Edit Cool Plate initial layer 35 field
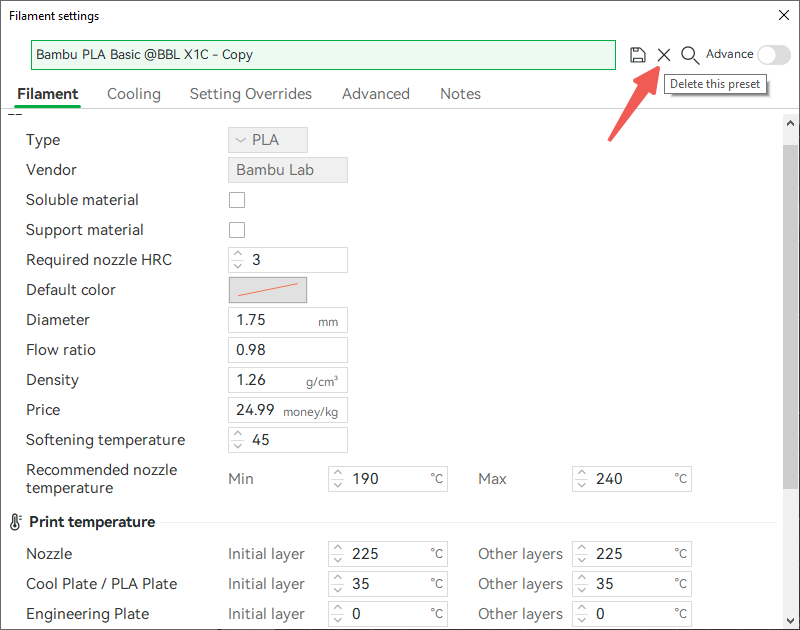Image resolution: width=800 pixels, height=630 pixels. tap(388, 584)
